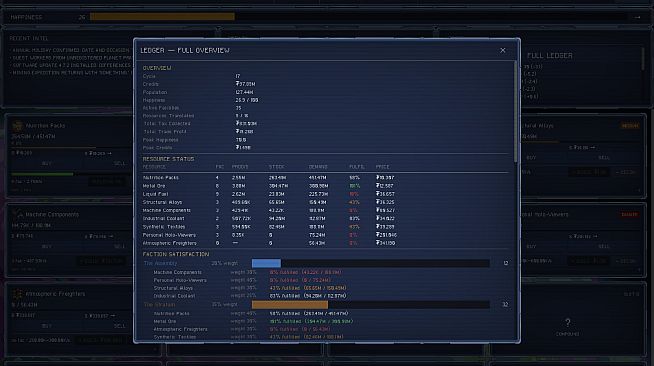Viewport: 654px width, 366px height.
Task: Select the Metal Ore resource row
Action: 325,186
